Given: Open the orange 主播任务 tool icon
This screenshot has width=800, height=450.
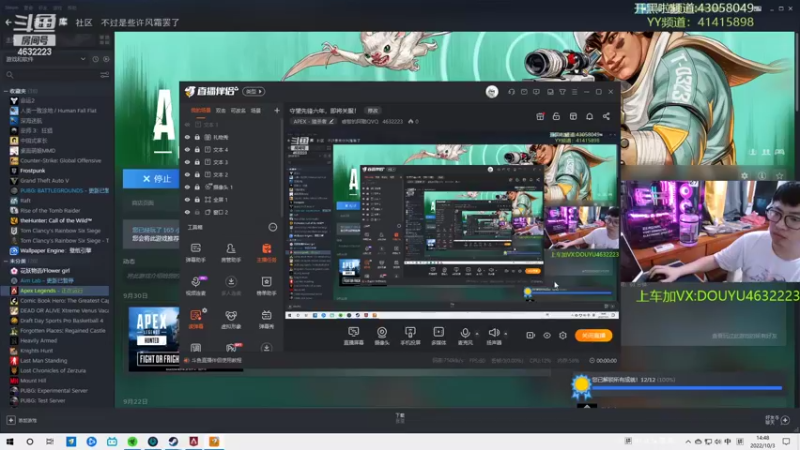Looking at the screenshot, I should pos(266,253).
